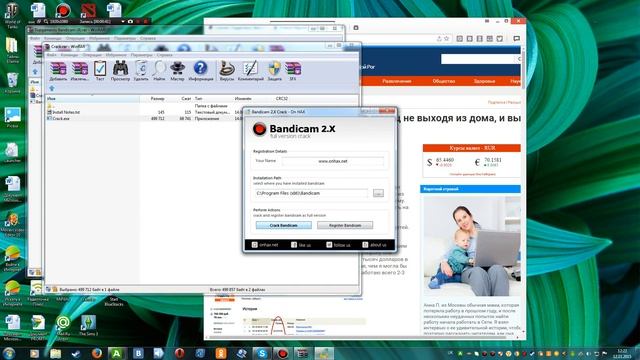Viewport: 640px width, 360px height.
Task: Click the Test (Тест) clipboard icon
Action: (100, 71)
